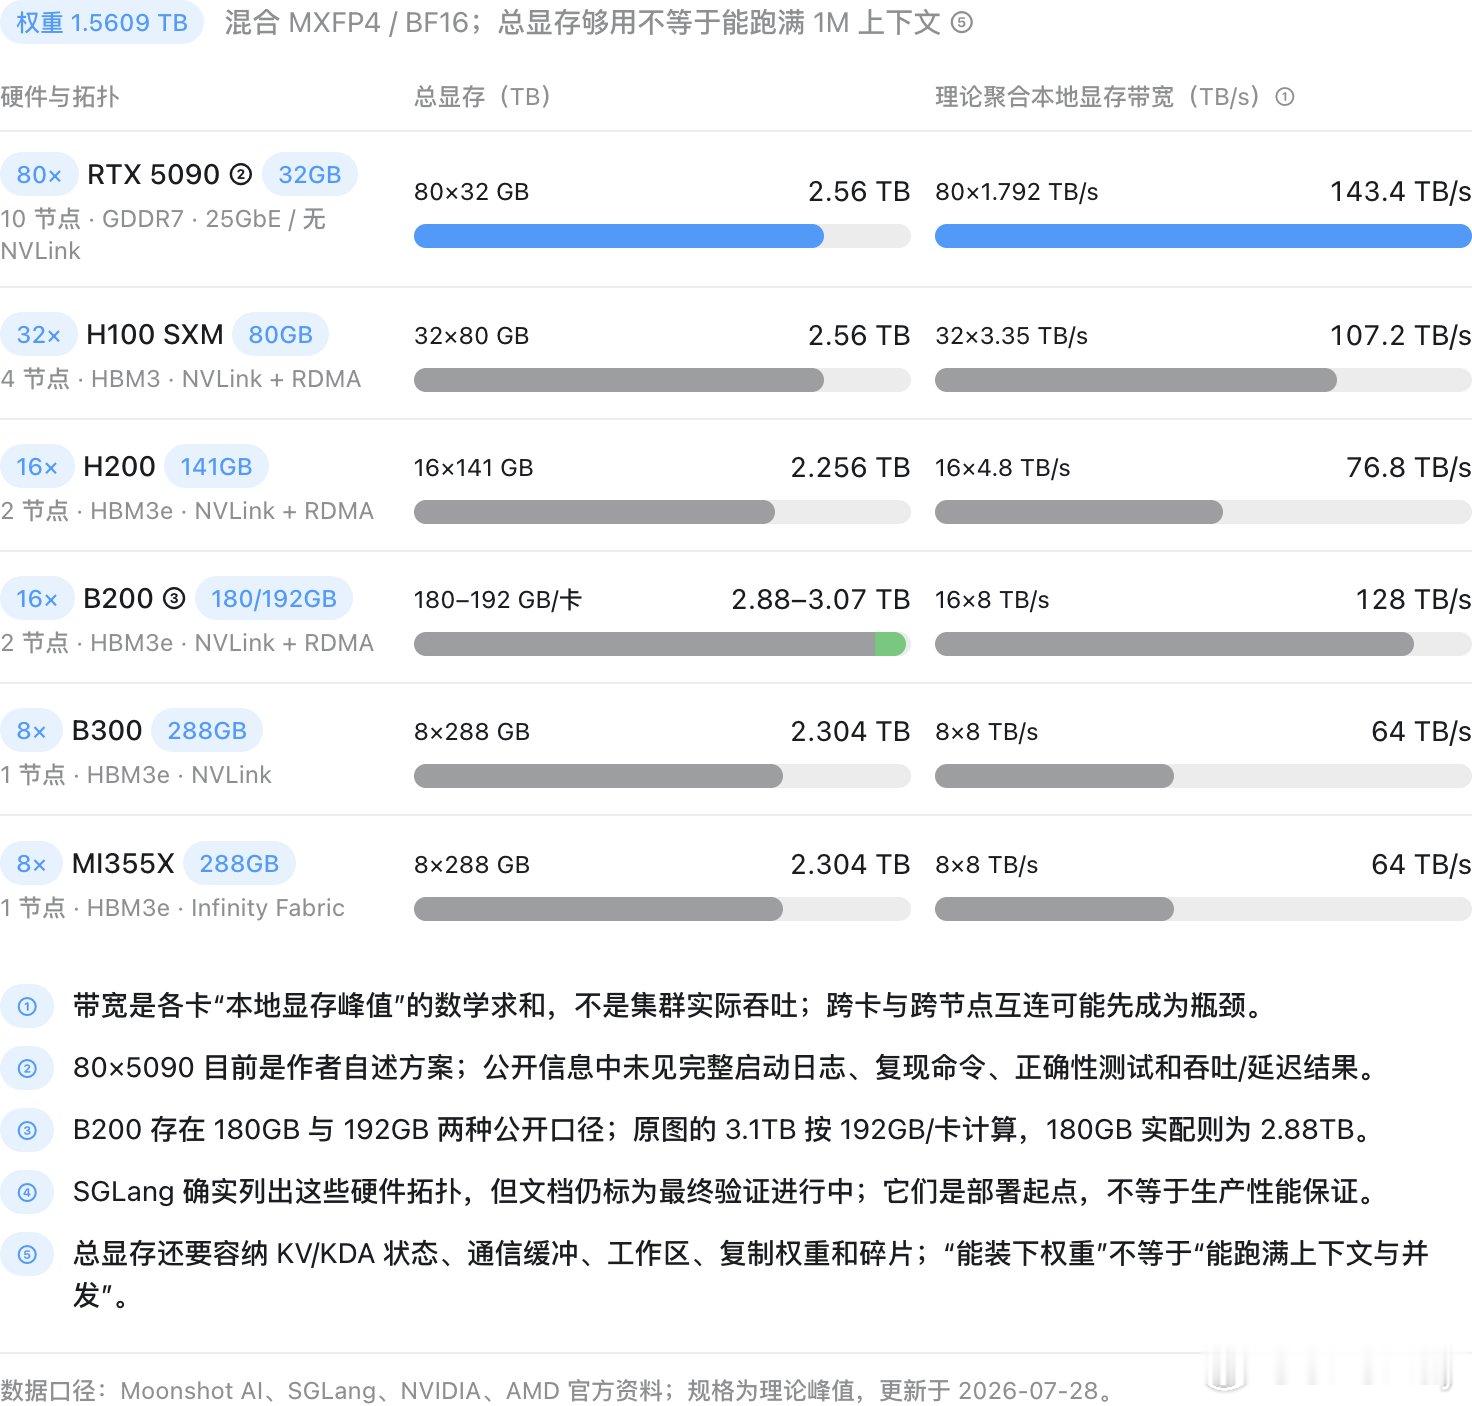Click the 理论聚合本地显存带宽 column header text
The width and height of the screenshot is (1472, 1406).
[x=1097, y=97]
